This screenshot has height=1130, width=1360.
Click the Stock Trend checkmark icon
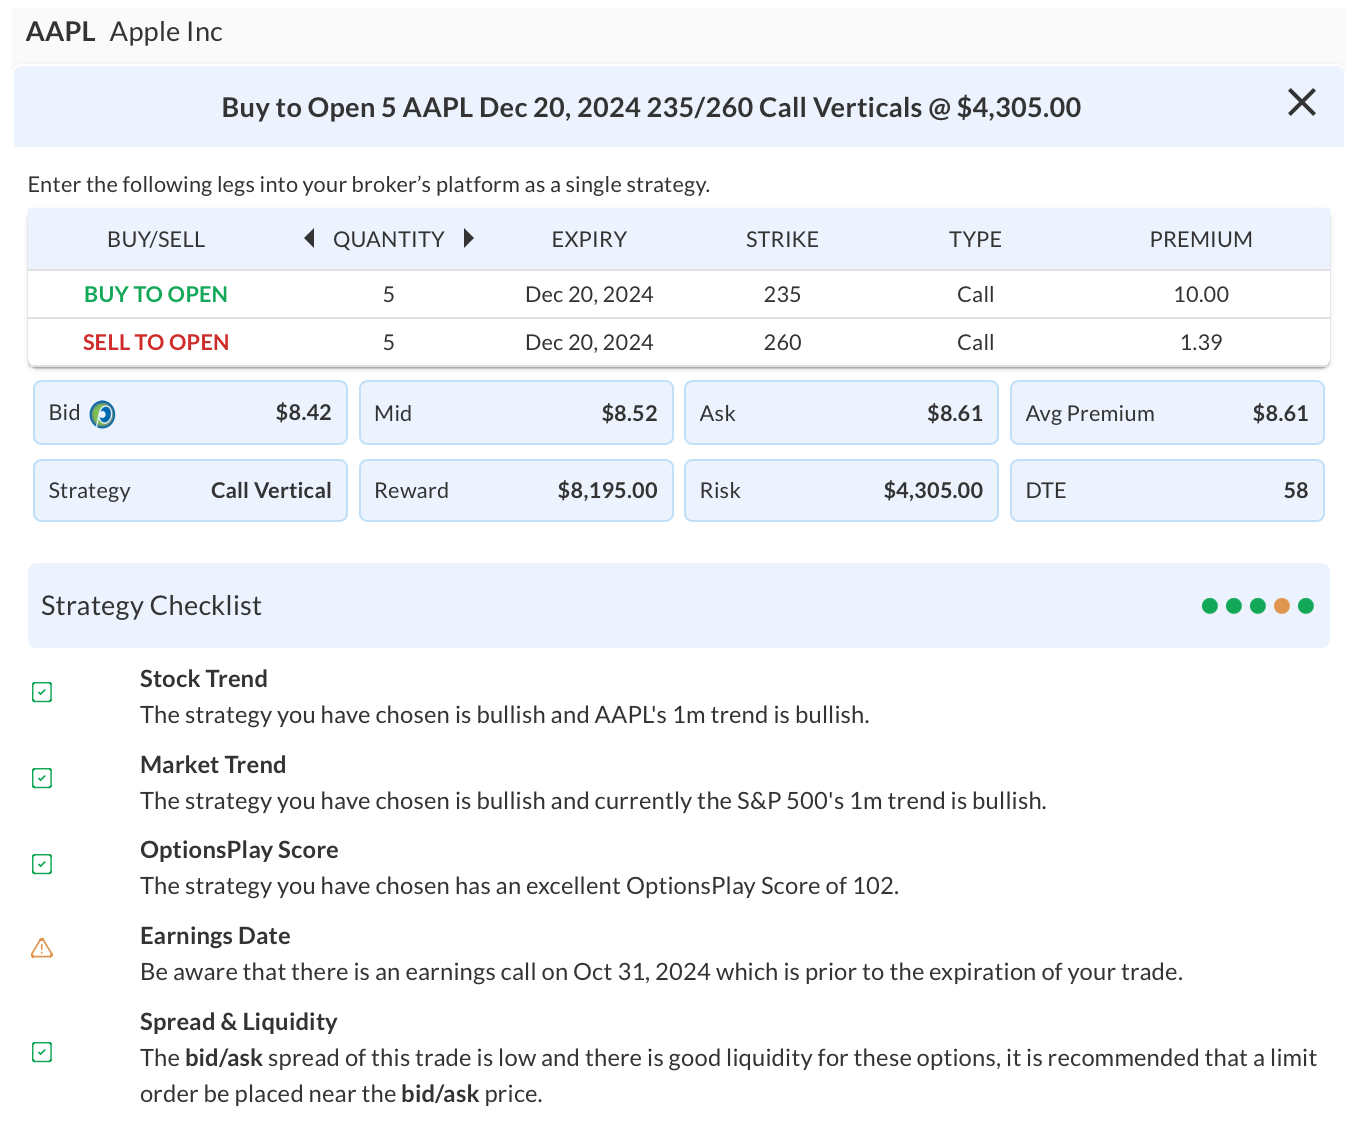coord(42,692)
